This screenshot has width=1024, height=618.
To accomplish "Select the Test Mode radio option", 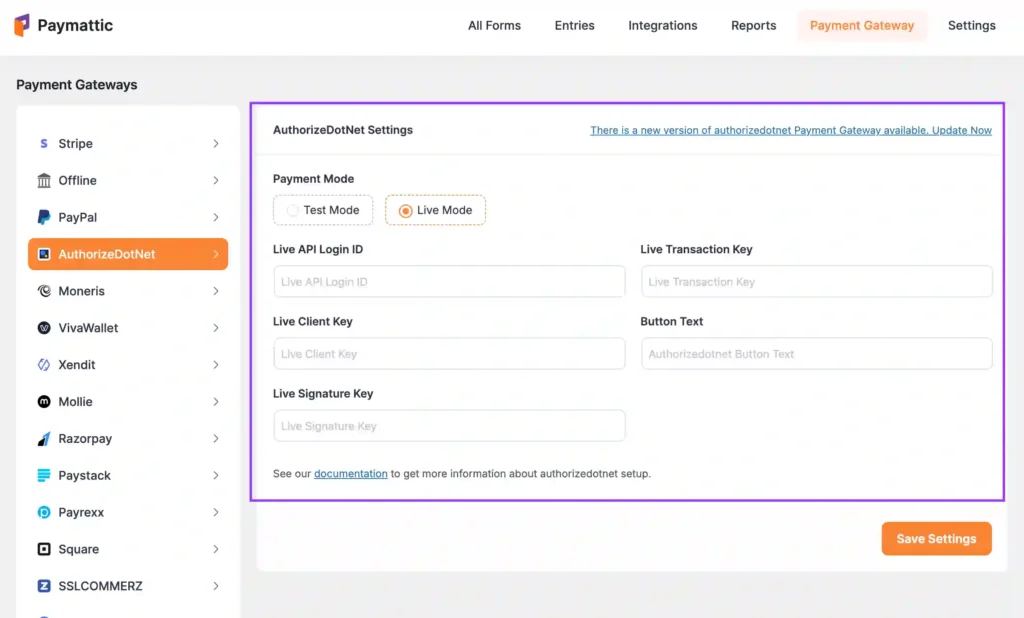I will tap(323, 210).
